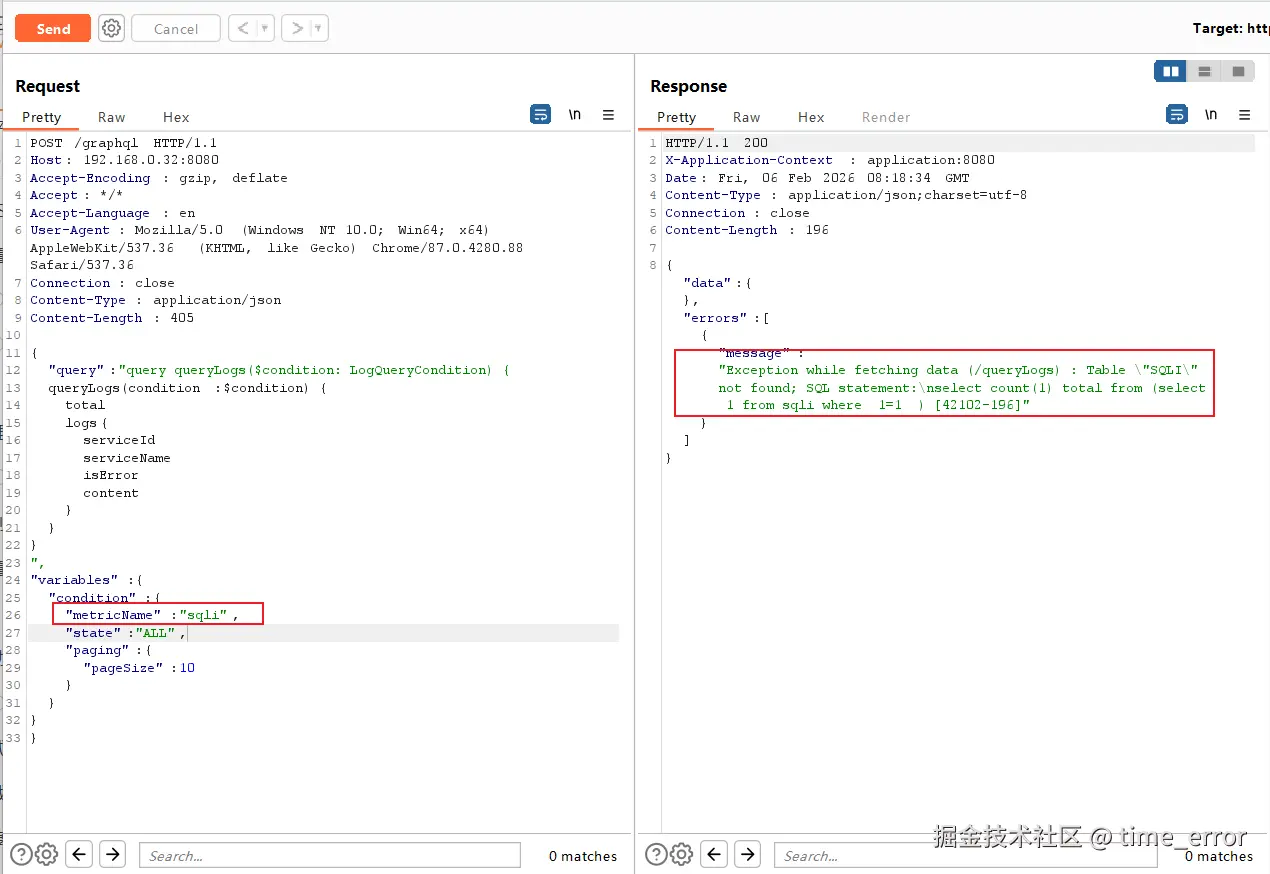Open Request panel hamburger menu
The height and width of the screenshot is (874, 1270).
[608, 115]
